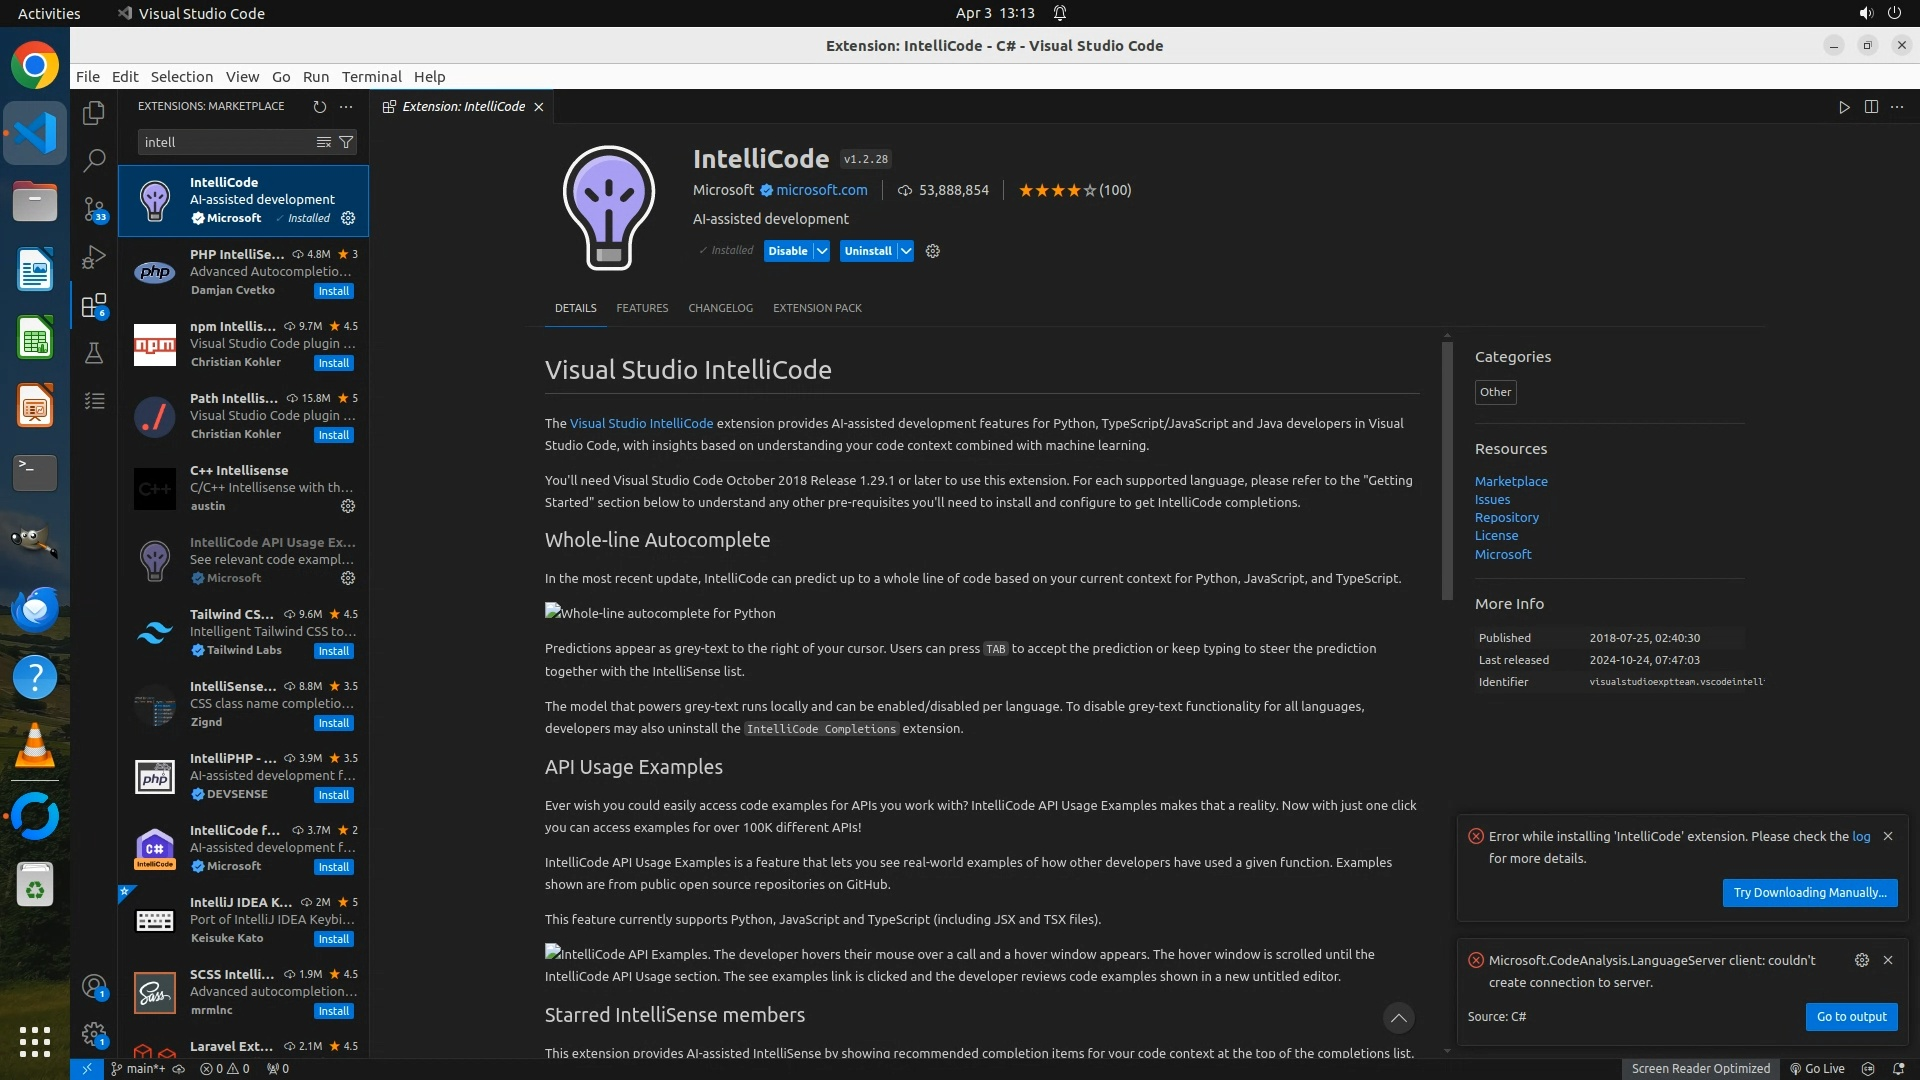Toggle Screen Reader Optimized status item
The image size is (1920, 1080).
tap(1700, 1068)
